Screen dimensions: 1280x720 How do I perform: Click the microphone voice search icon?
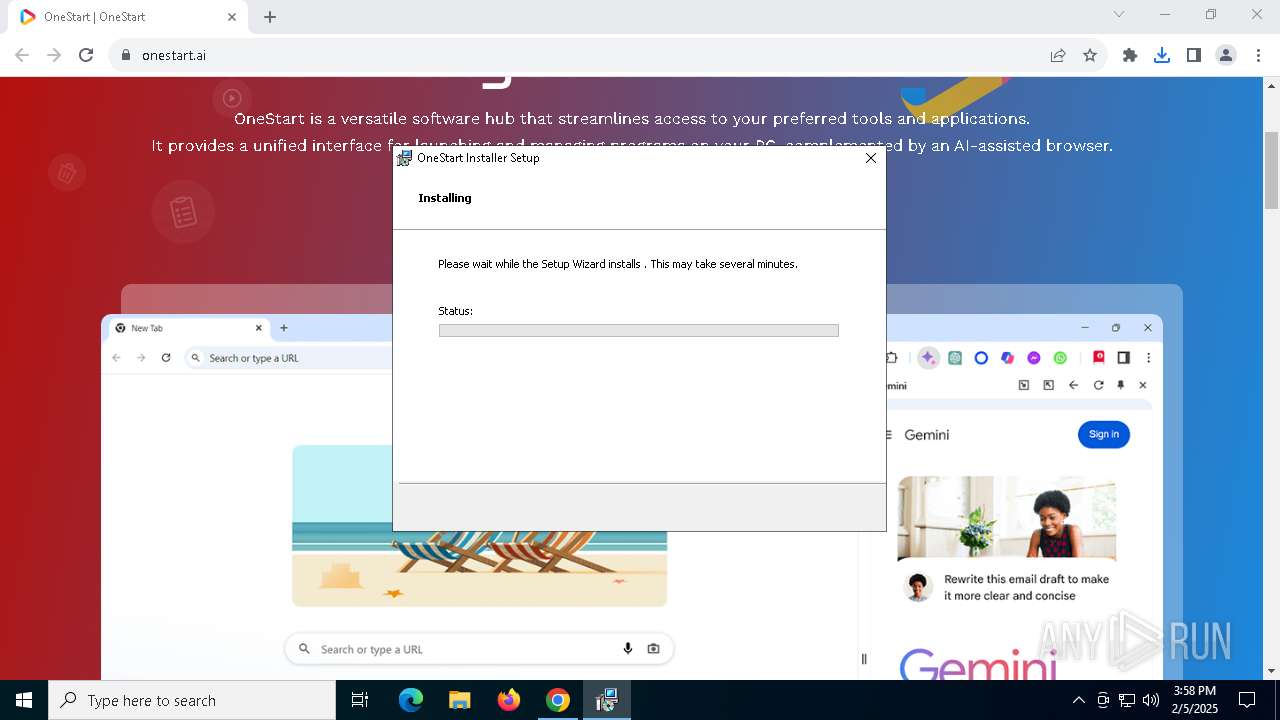tap(628, 649)
